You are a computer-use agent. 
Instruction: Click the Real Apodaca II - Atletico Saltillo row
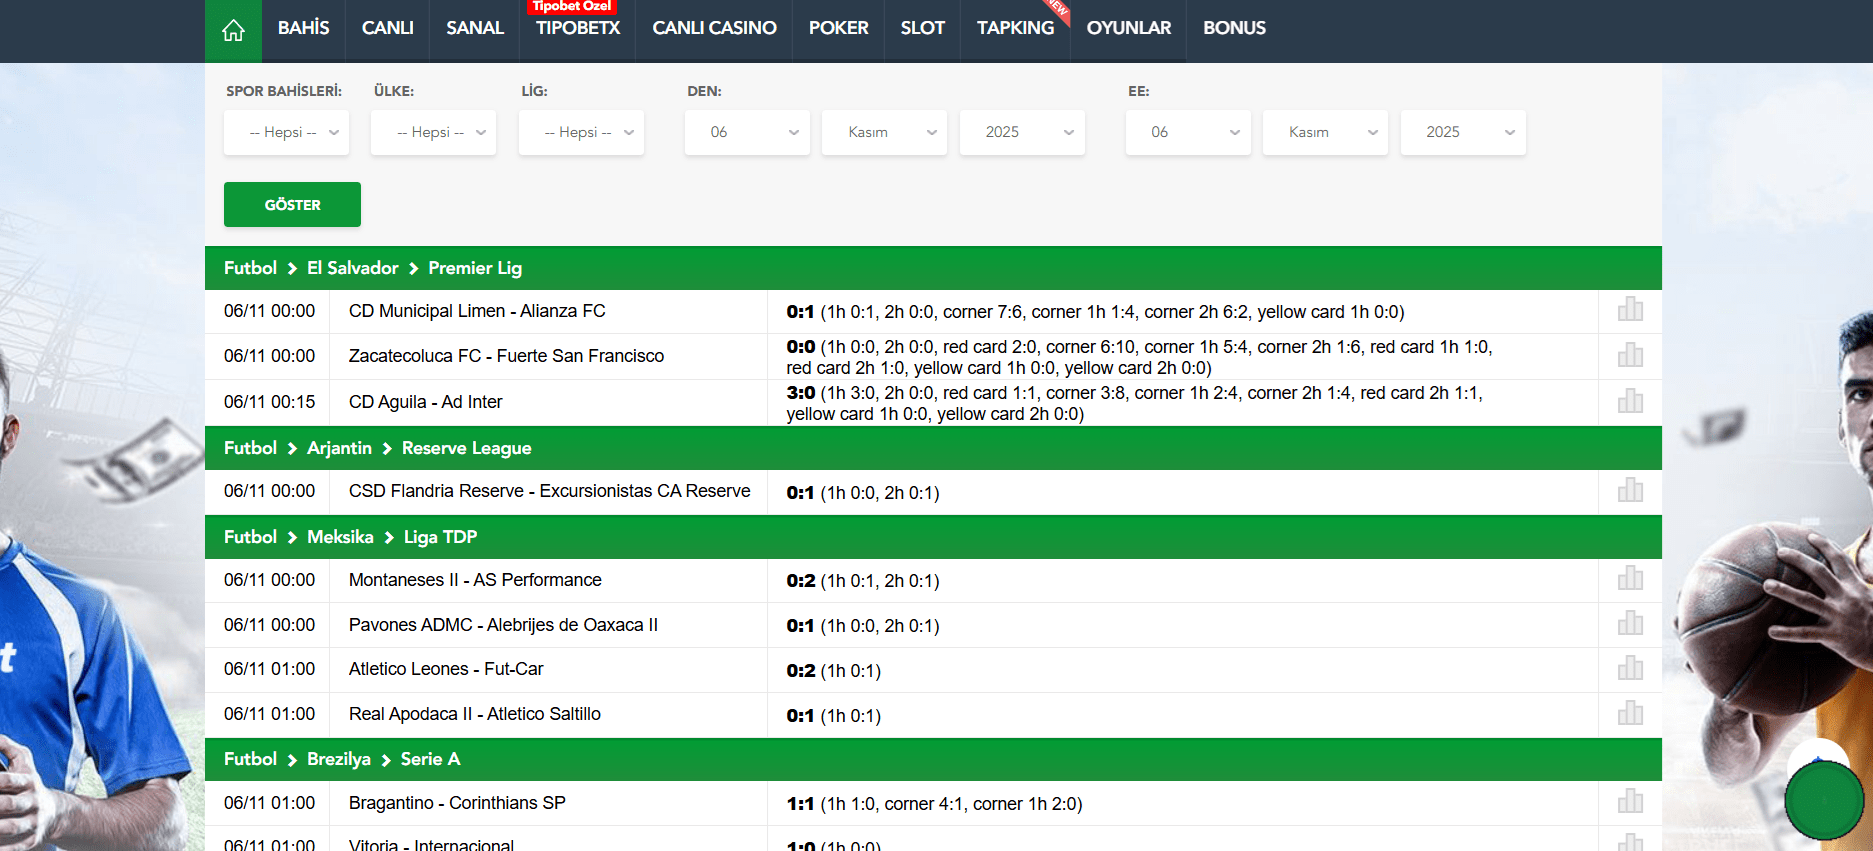click(475, 714)
